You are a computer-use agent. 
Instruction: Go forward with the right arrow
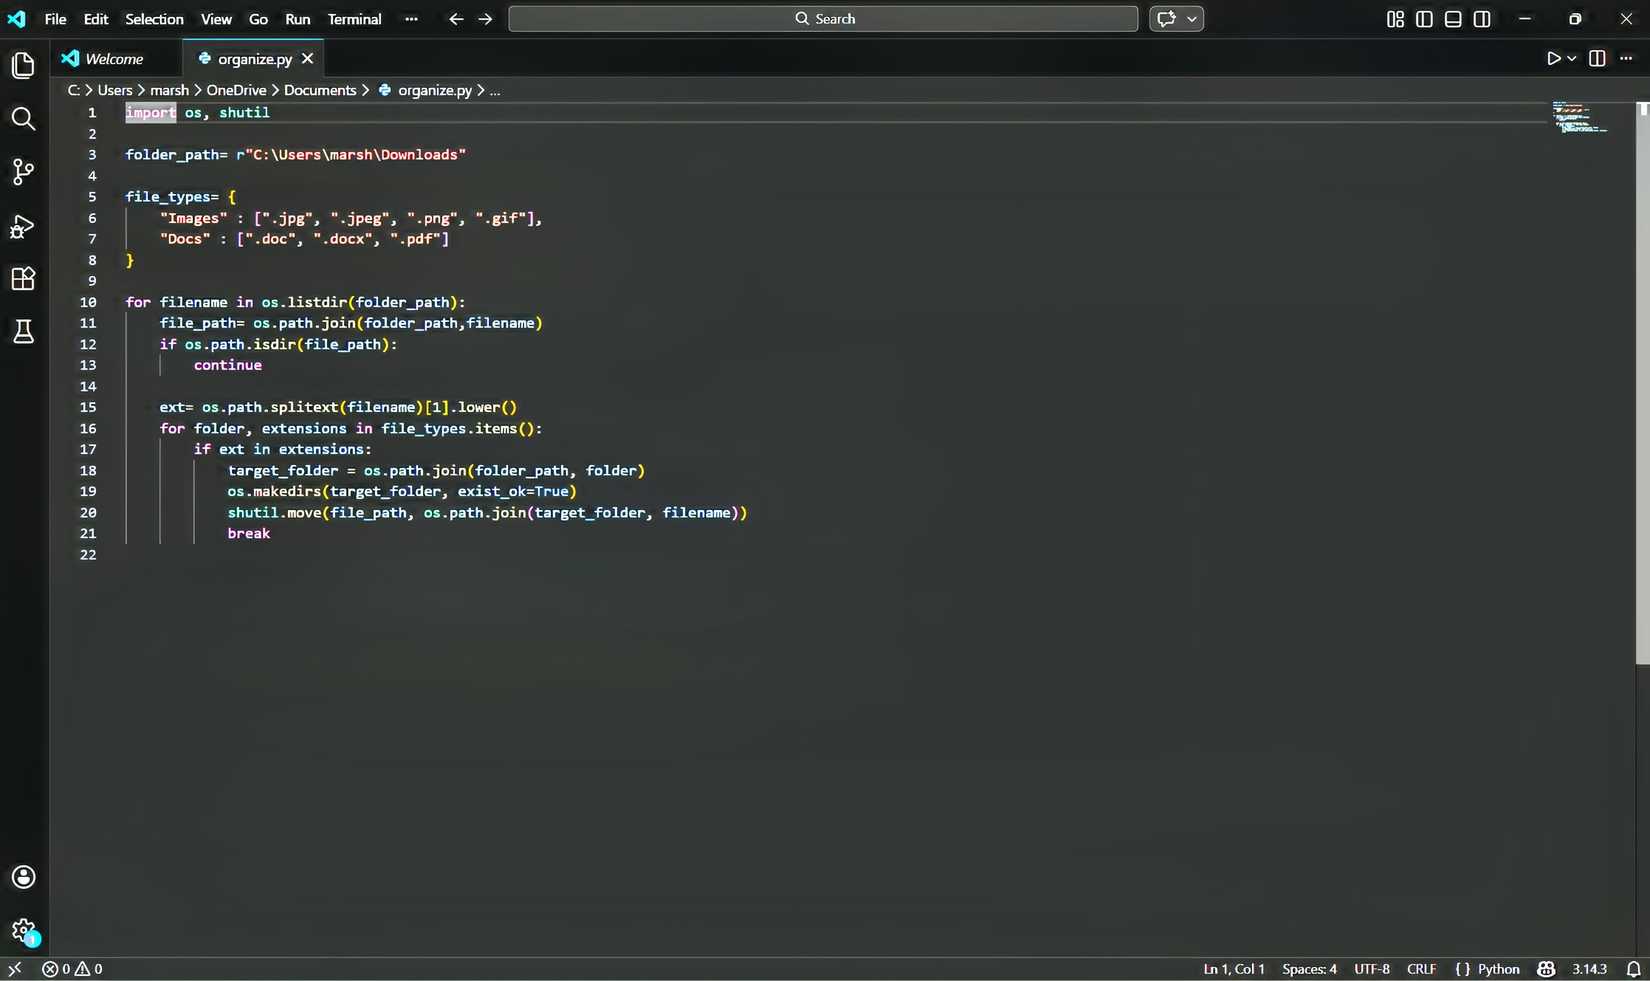click(486, 19)
